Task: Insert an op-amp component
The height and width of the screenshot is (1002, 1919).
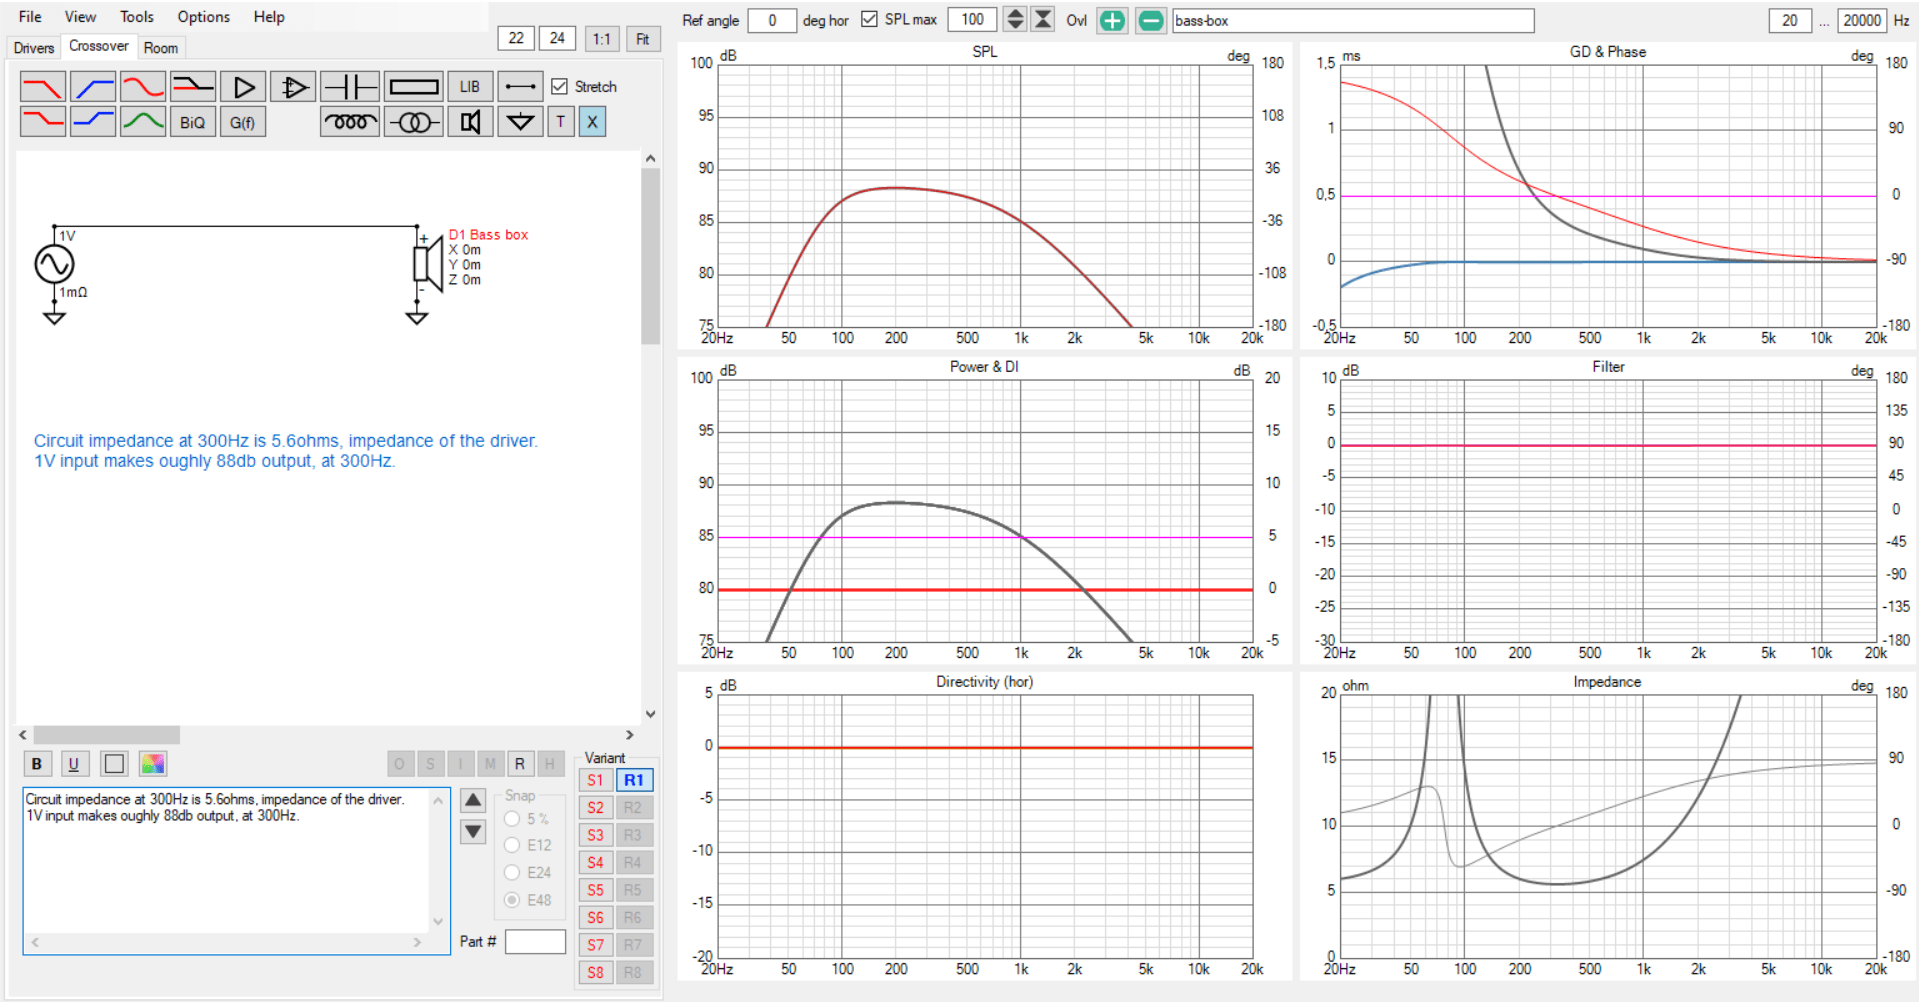Action: point(293,87)
